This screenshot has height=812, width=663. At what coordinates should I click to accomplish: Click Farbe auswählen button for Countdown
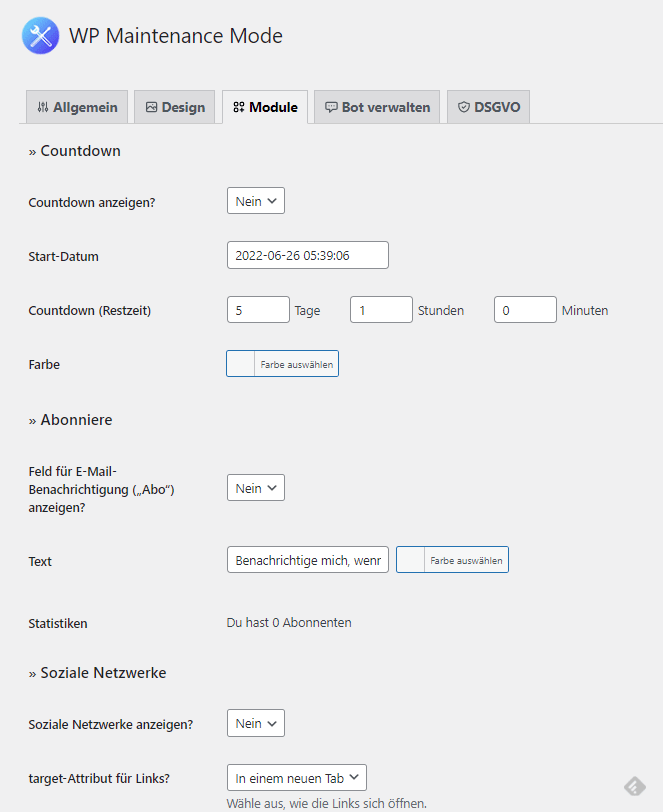[x=297, y=364]
